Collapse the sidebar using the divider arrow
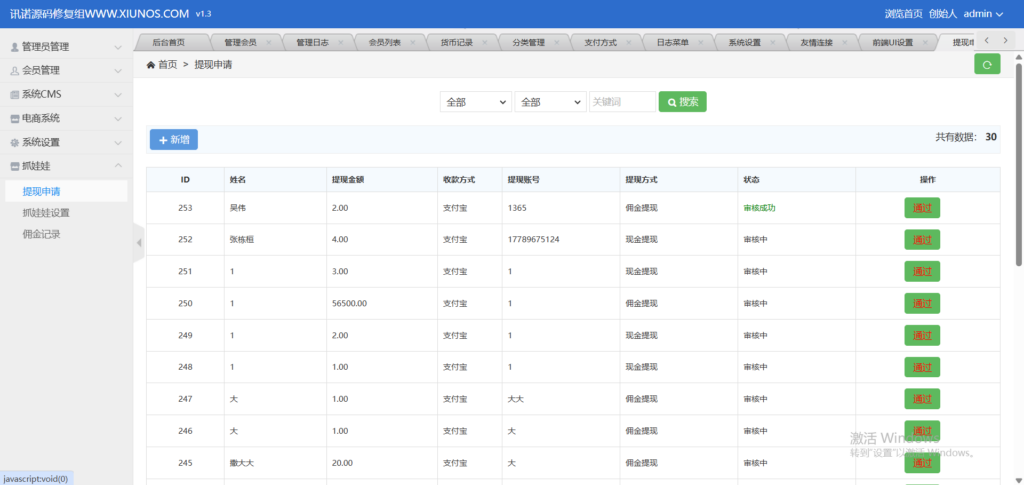 tap(139, 242)
